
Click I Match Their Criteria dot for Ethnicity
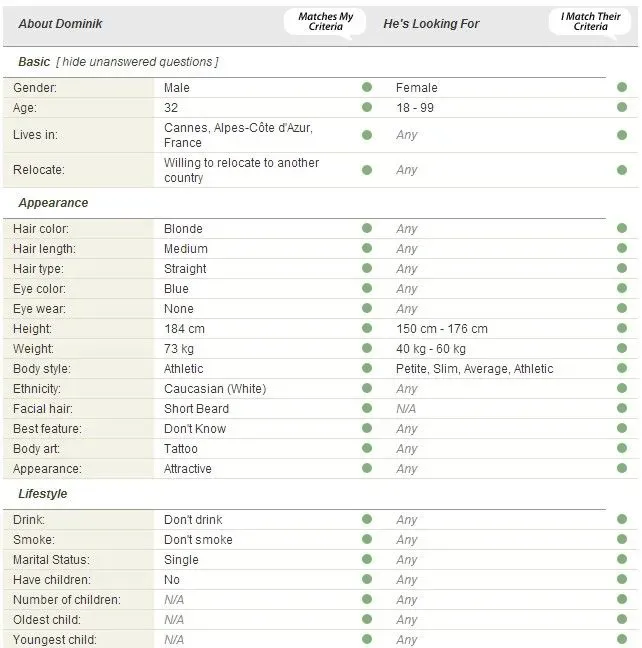622,389
